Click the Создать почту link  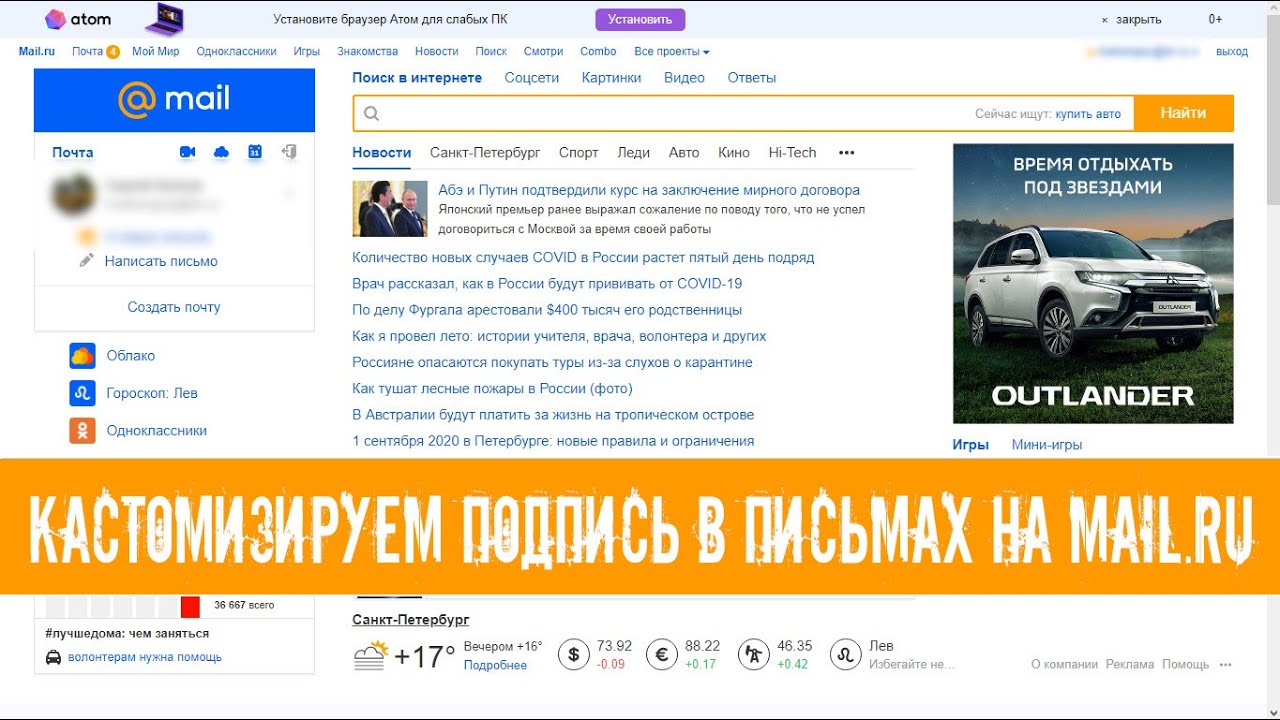point(174,307)
